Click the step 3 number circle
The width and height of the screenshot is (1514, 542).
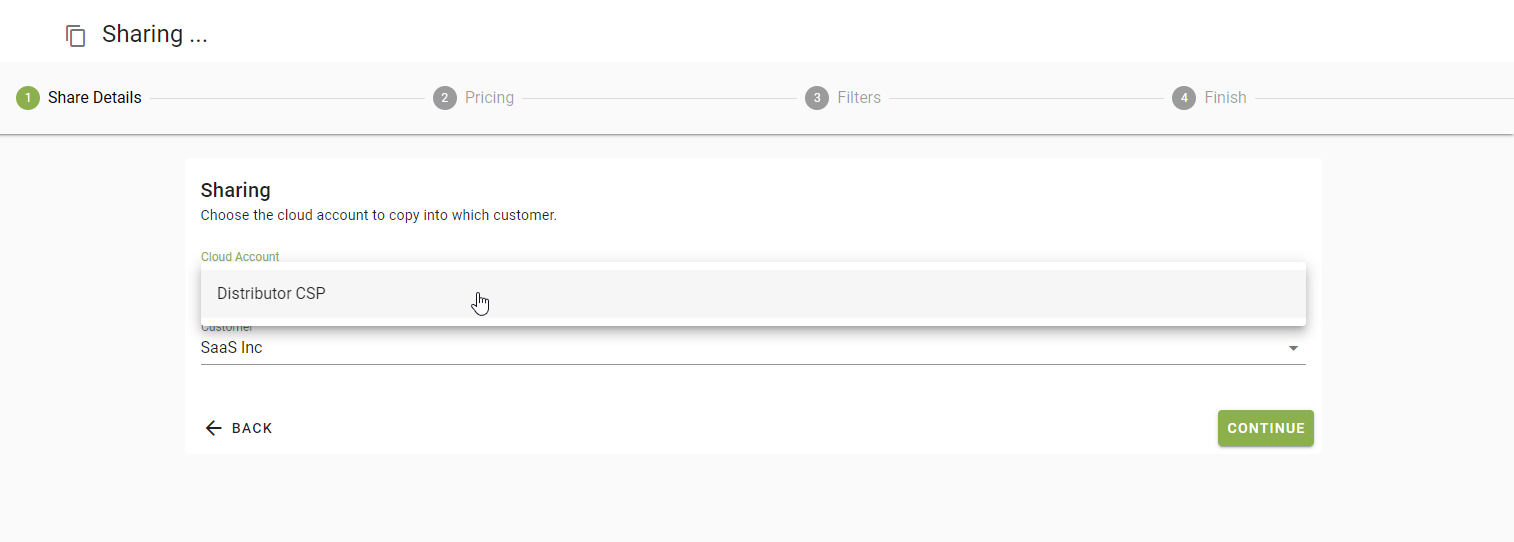point(817,98)
